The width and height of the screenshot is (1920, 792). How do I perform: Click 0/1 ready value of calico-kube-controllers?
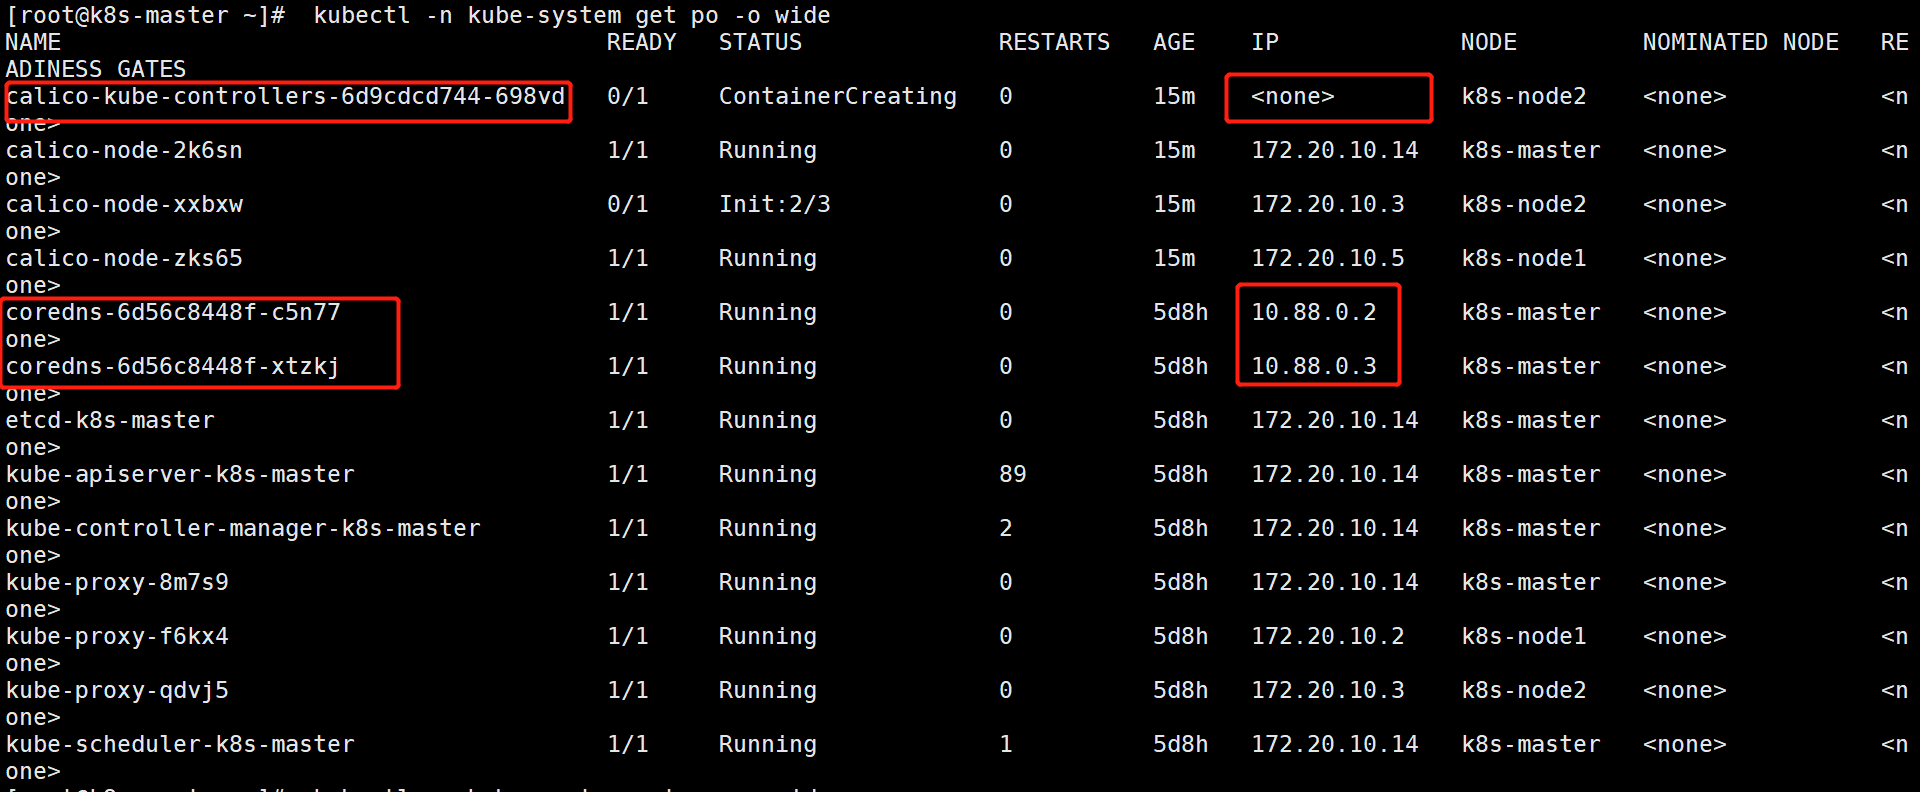click(x=628, y=96)
